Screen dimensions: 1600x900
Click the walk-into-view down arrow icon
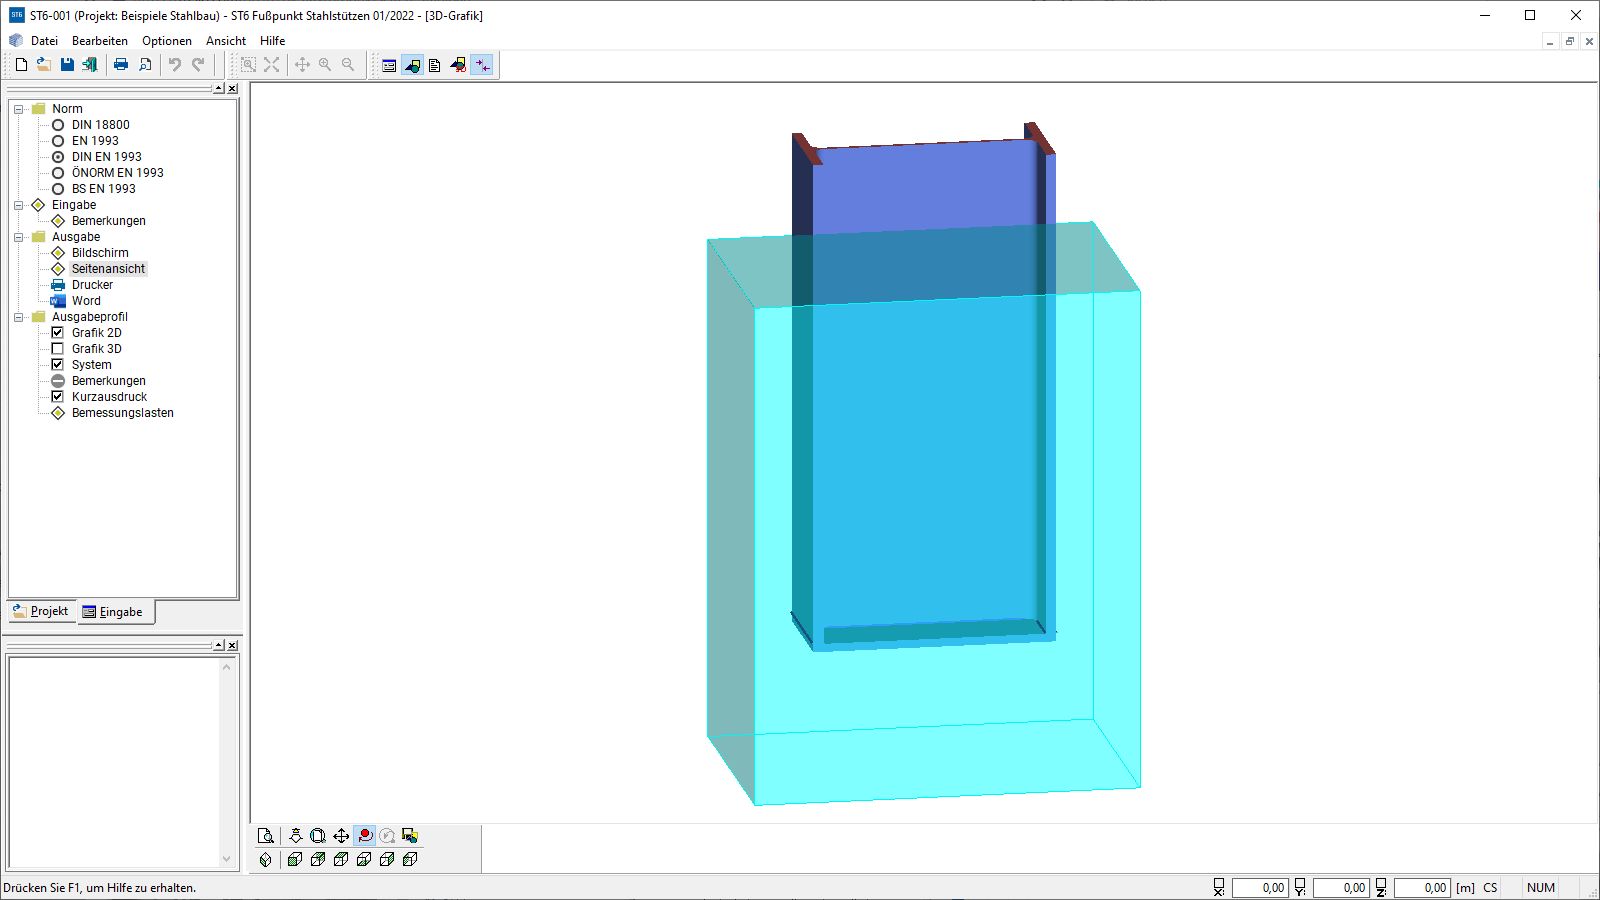[x=296, y=836]
